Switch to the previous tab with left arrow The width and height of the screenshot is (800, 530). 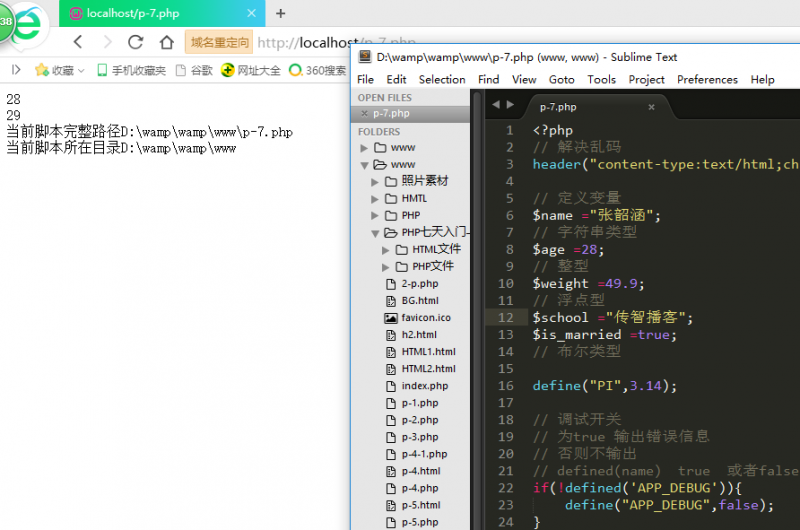[x=496, y=104]
